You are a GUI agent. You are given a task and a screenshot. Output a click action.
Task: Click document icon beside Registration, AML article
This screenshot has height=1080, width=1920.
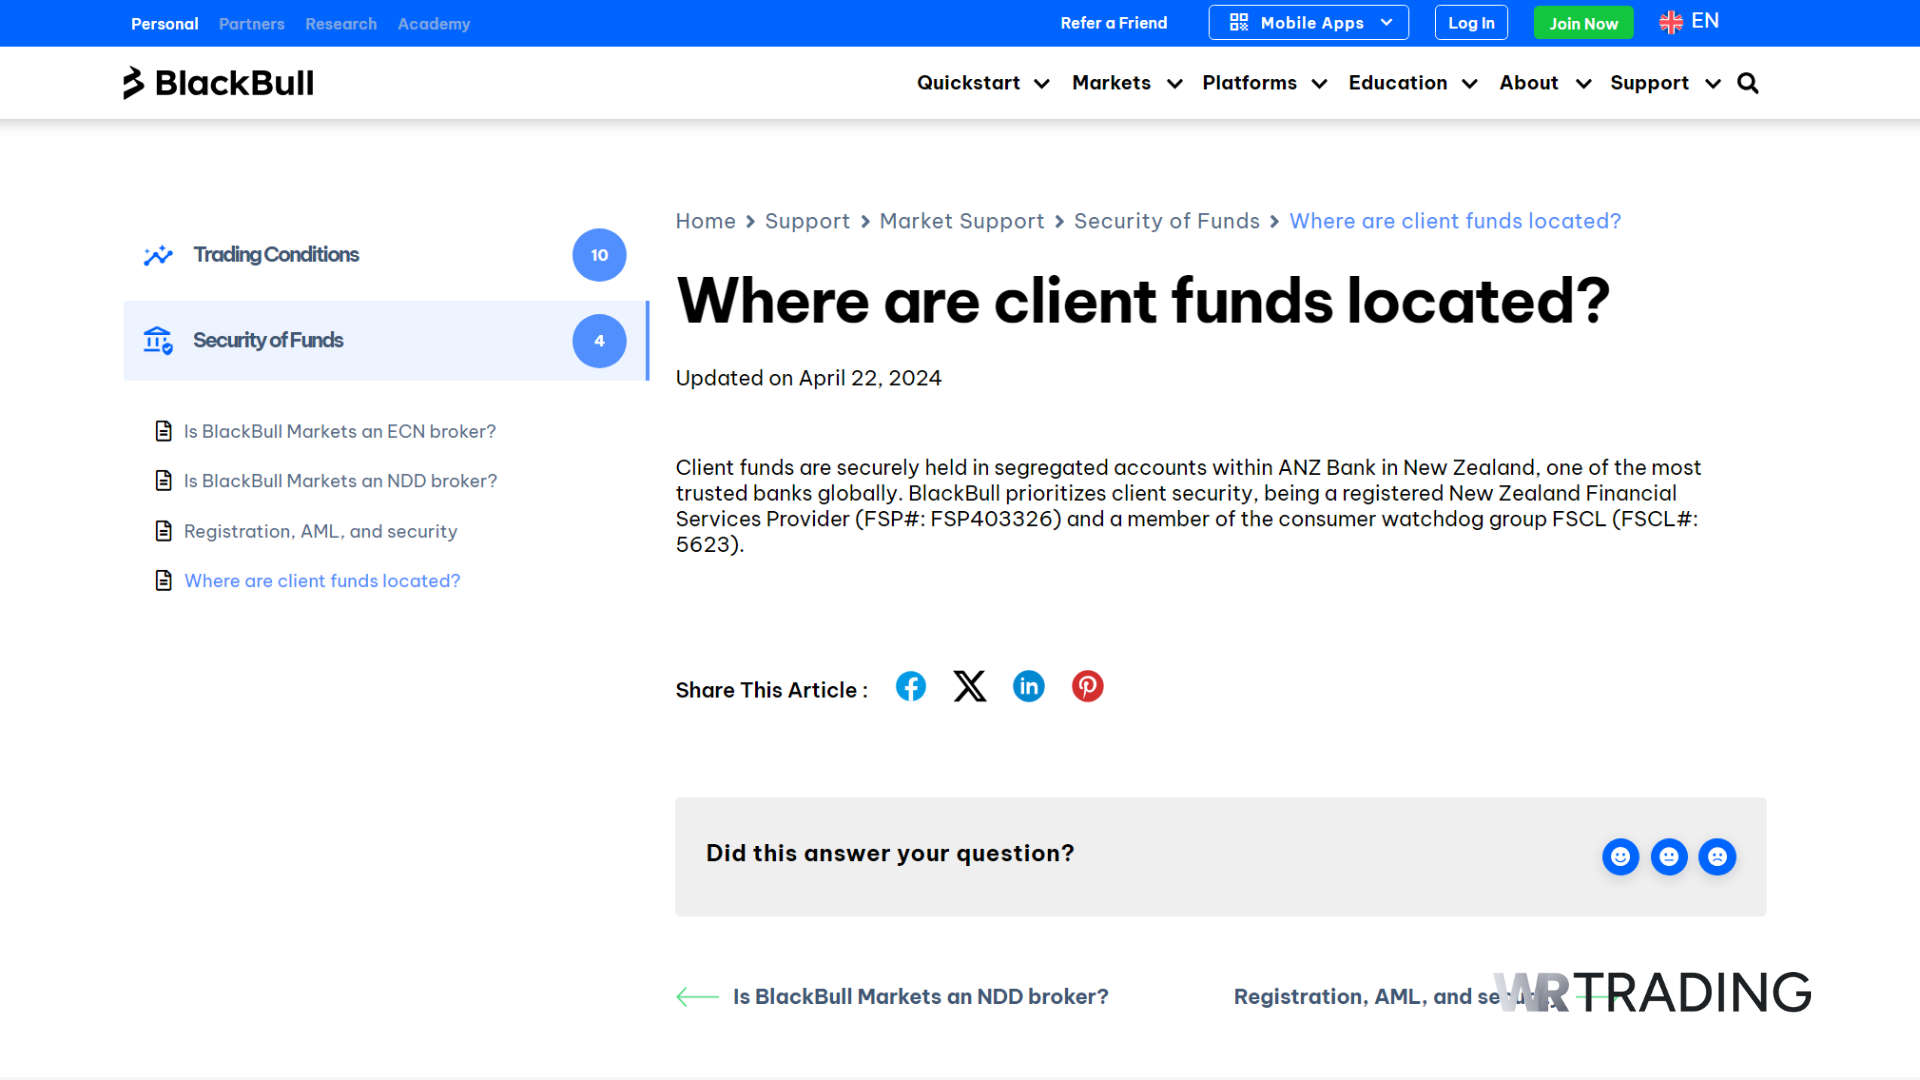point(164,531)
